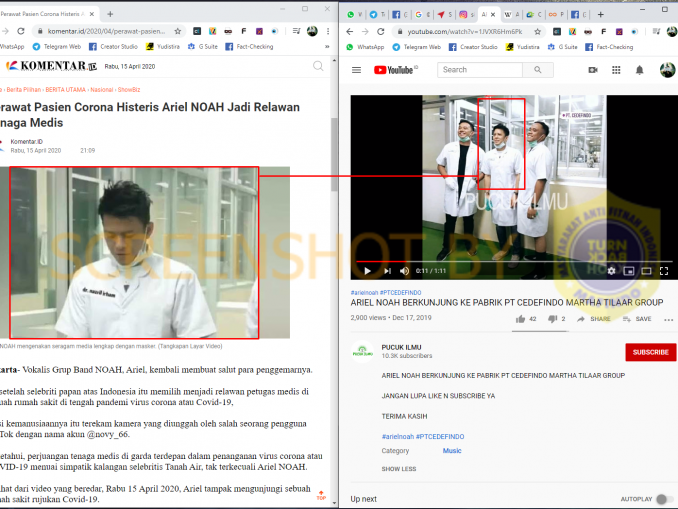The height and width of the screenshot is (509, 678).
Task: Reload the Komentar browser window
Action: [x=21, y=31]
